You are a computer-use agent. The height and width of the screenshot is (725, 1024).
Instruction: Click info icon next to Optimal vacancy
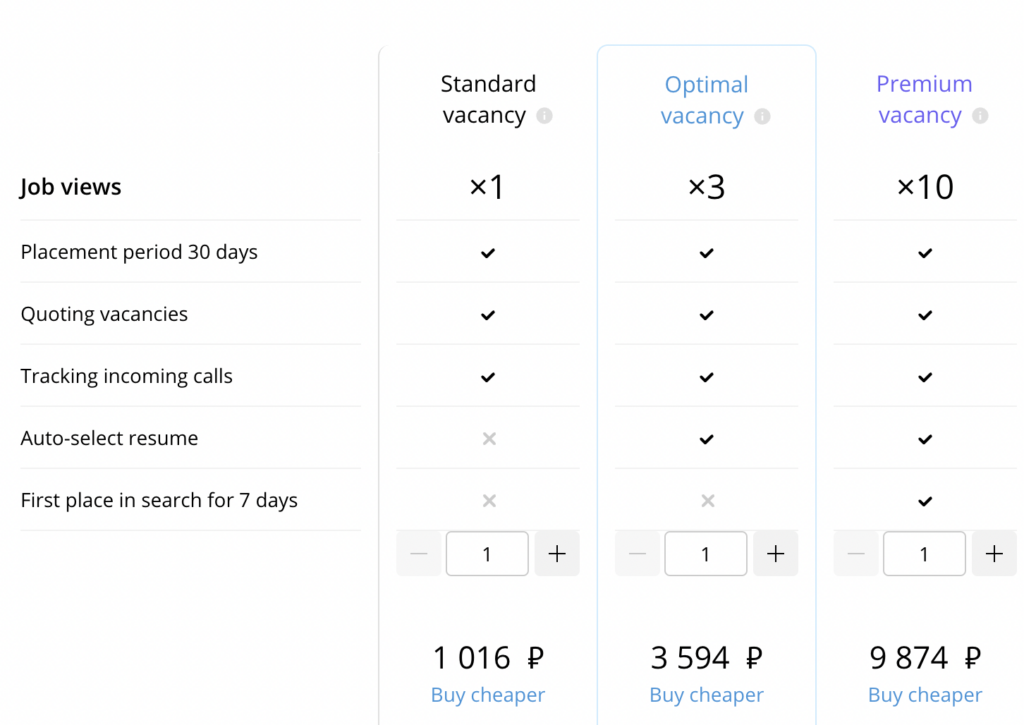[x=762, y=117]
